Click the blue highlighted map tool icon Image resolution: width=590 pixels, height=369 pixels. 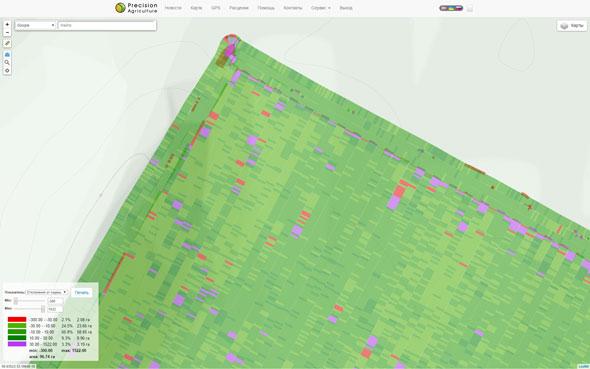point(7,55)
